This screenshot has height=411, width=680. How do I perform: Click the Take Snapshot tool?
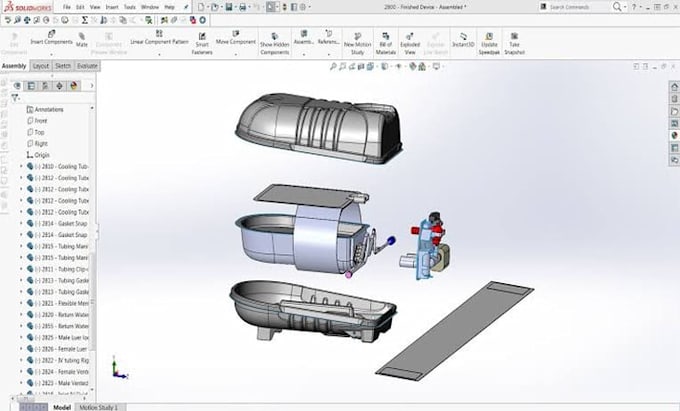[514, 44]
